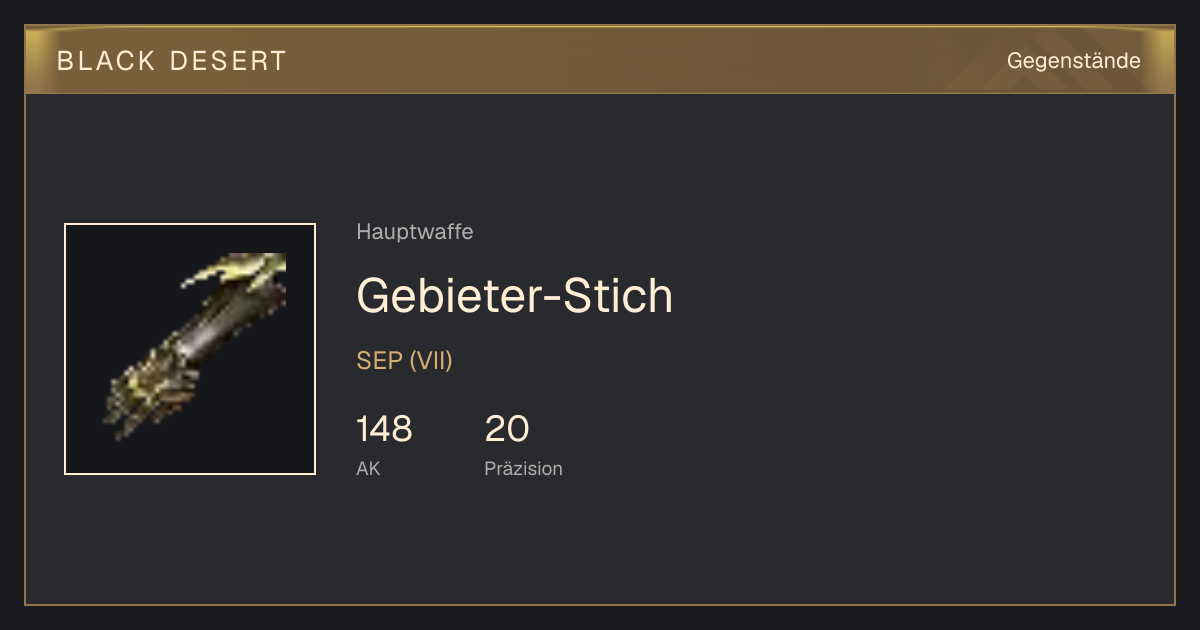Viewport: 1200px width, 630px height.
Task: Click the word DESERT in the header
Action: pos(229,61)
